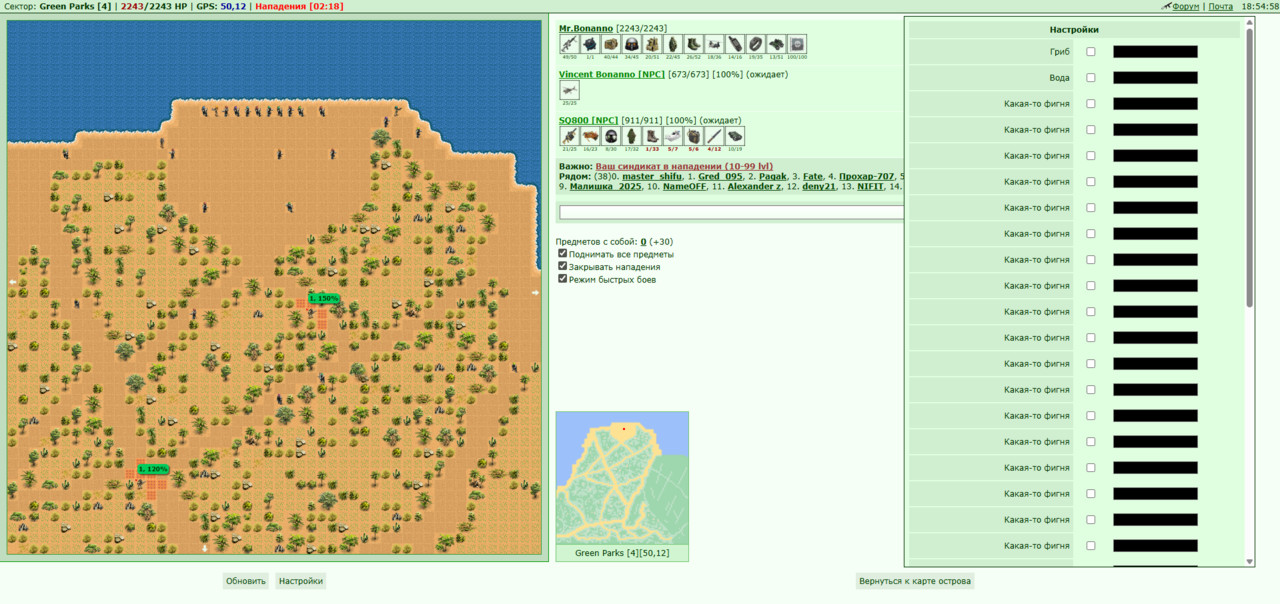Screen dimensions: 1280x604
Task: Click Vincent Bonanno's aircraft icon (25/25)
Action: [x=569, y=90]
